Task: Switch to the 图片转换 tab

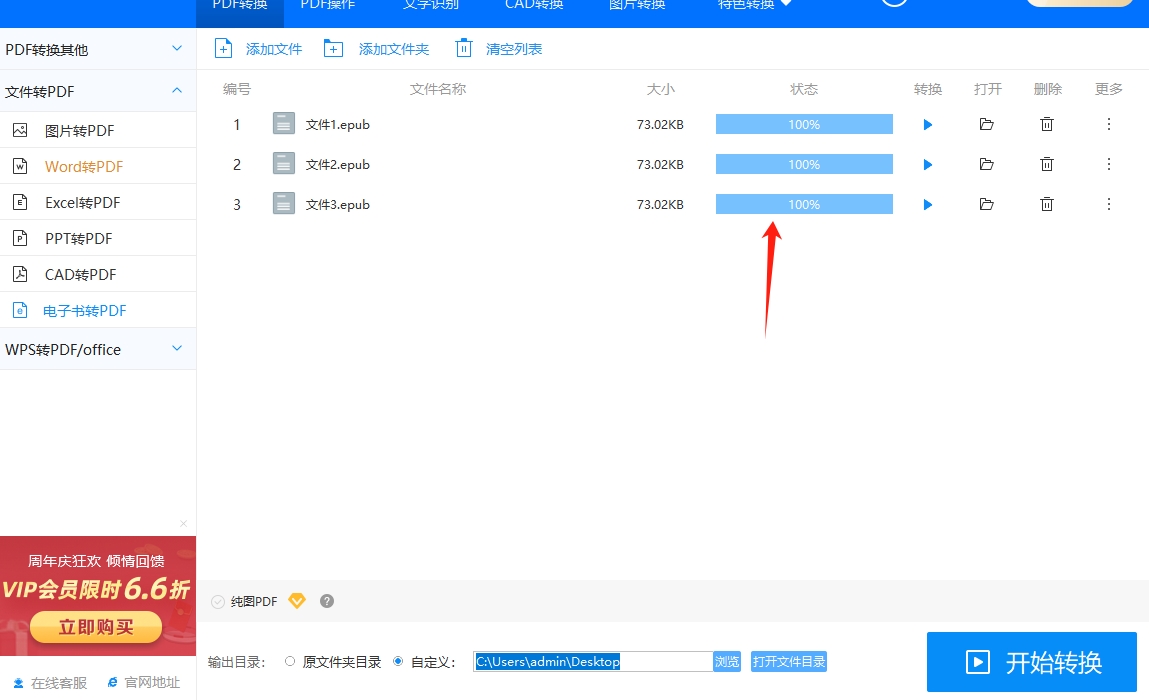Action: click(637, 4)
